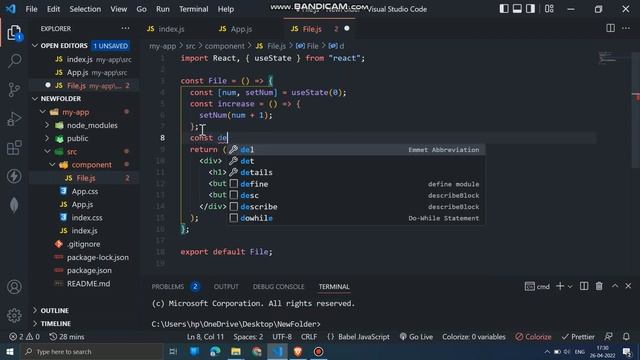Image resolution: width=640 pixels, height=360 pixels.
Task: Open the MongoDB leaf icon view
Action: pyautogui.click(x=14, y=205)
